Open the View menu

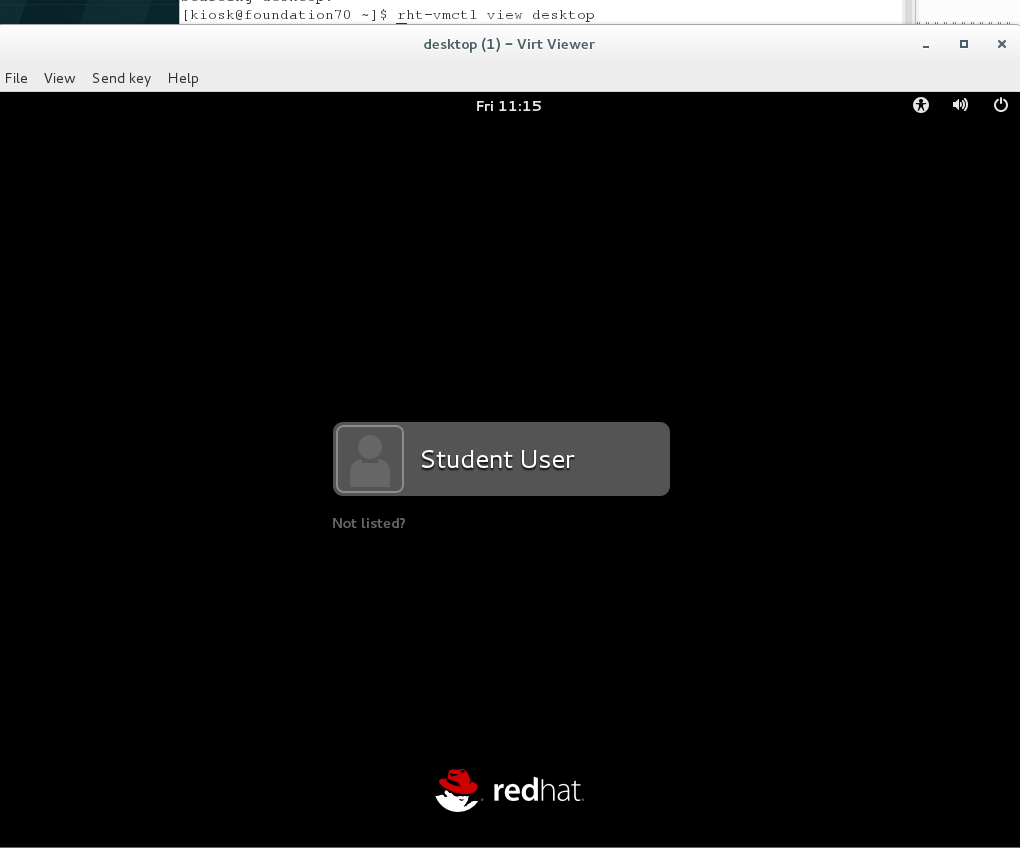click(x=59, y=78)
